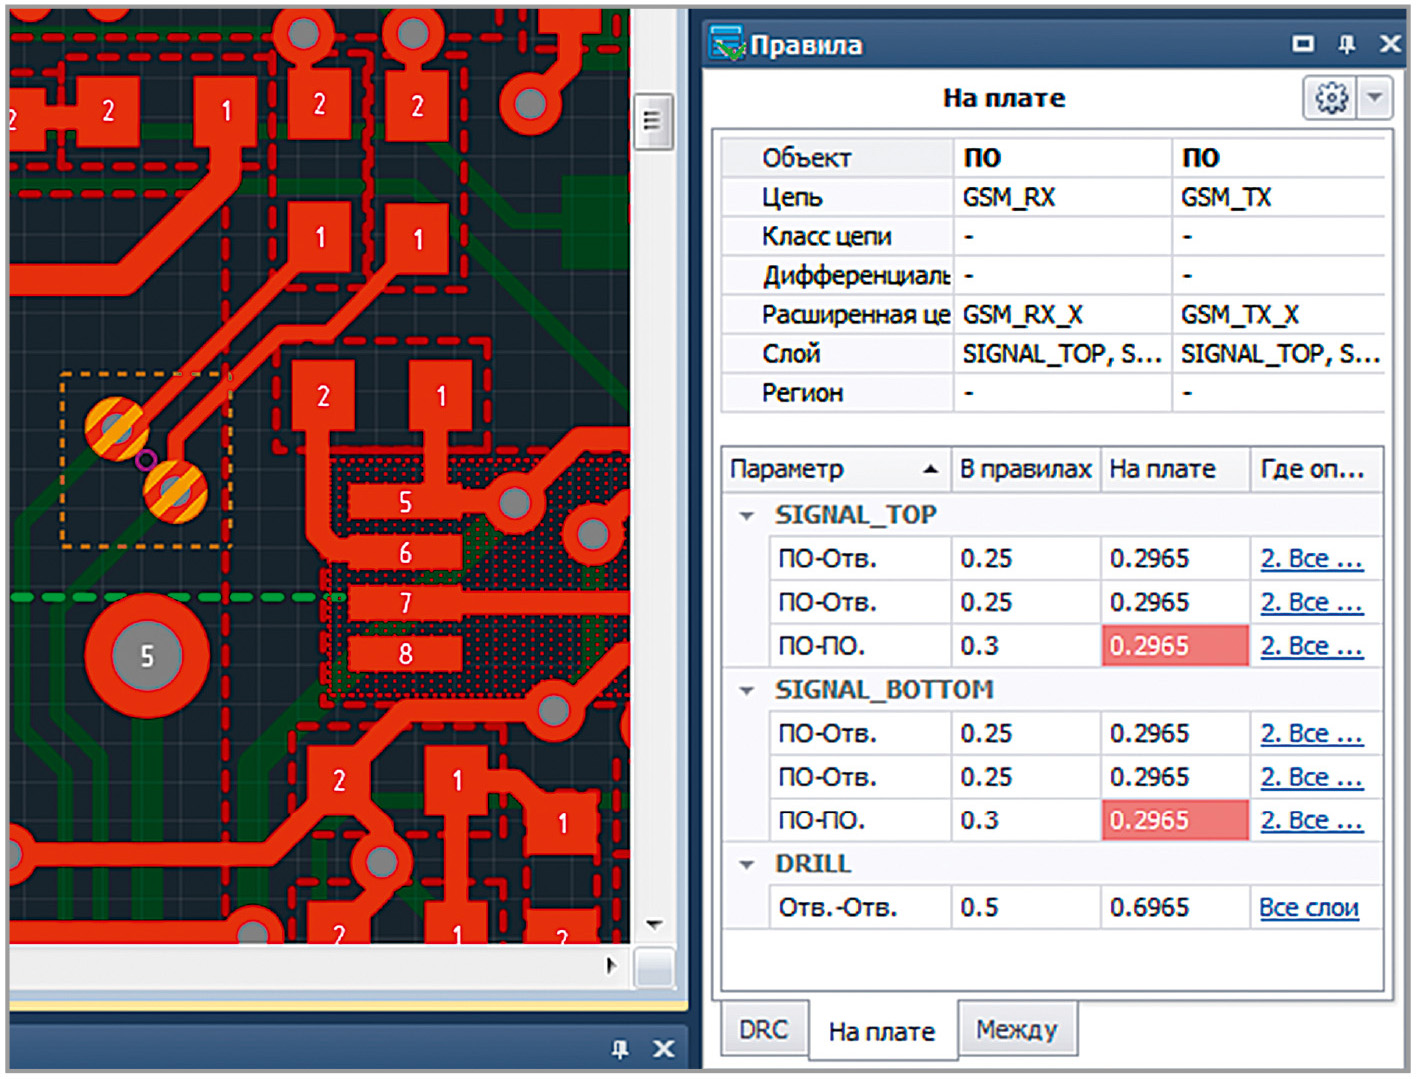Viewport: 1416px width, 1079px height.
Task: Pin the bottom docked panel
Action: click(620, 1048)
